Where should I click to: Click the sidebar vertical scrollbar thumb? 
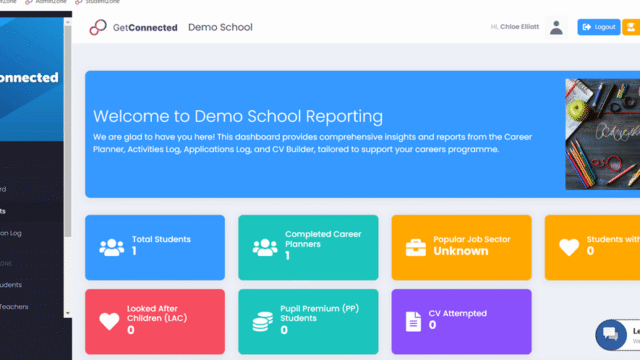tap(68, 131)
